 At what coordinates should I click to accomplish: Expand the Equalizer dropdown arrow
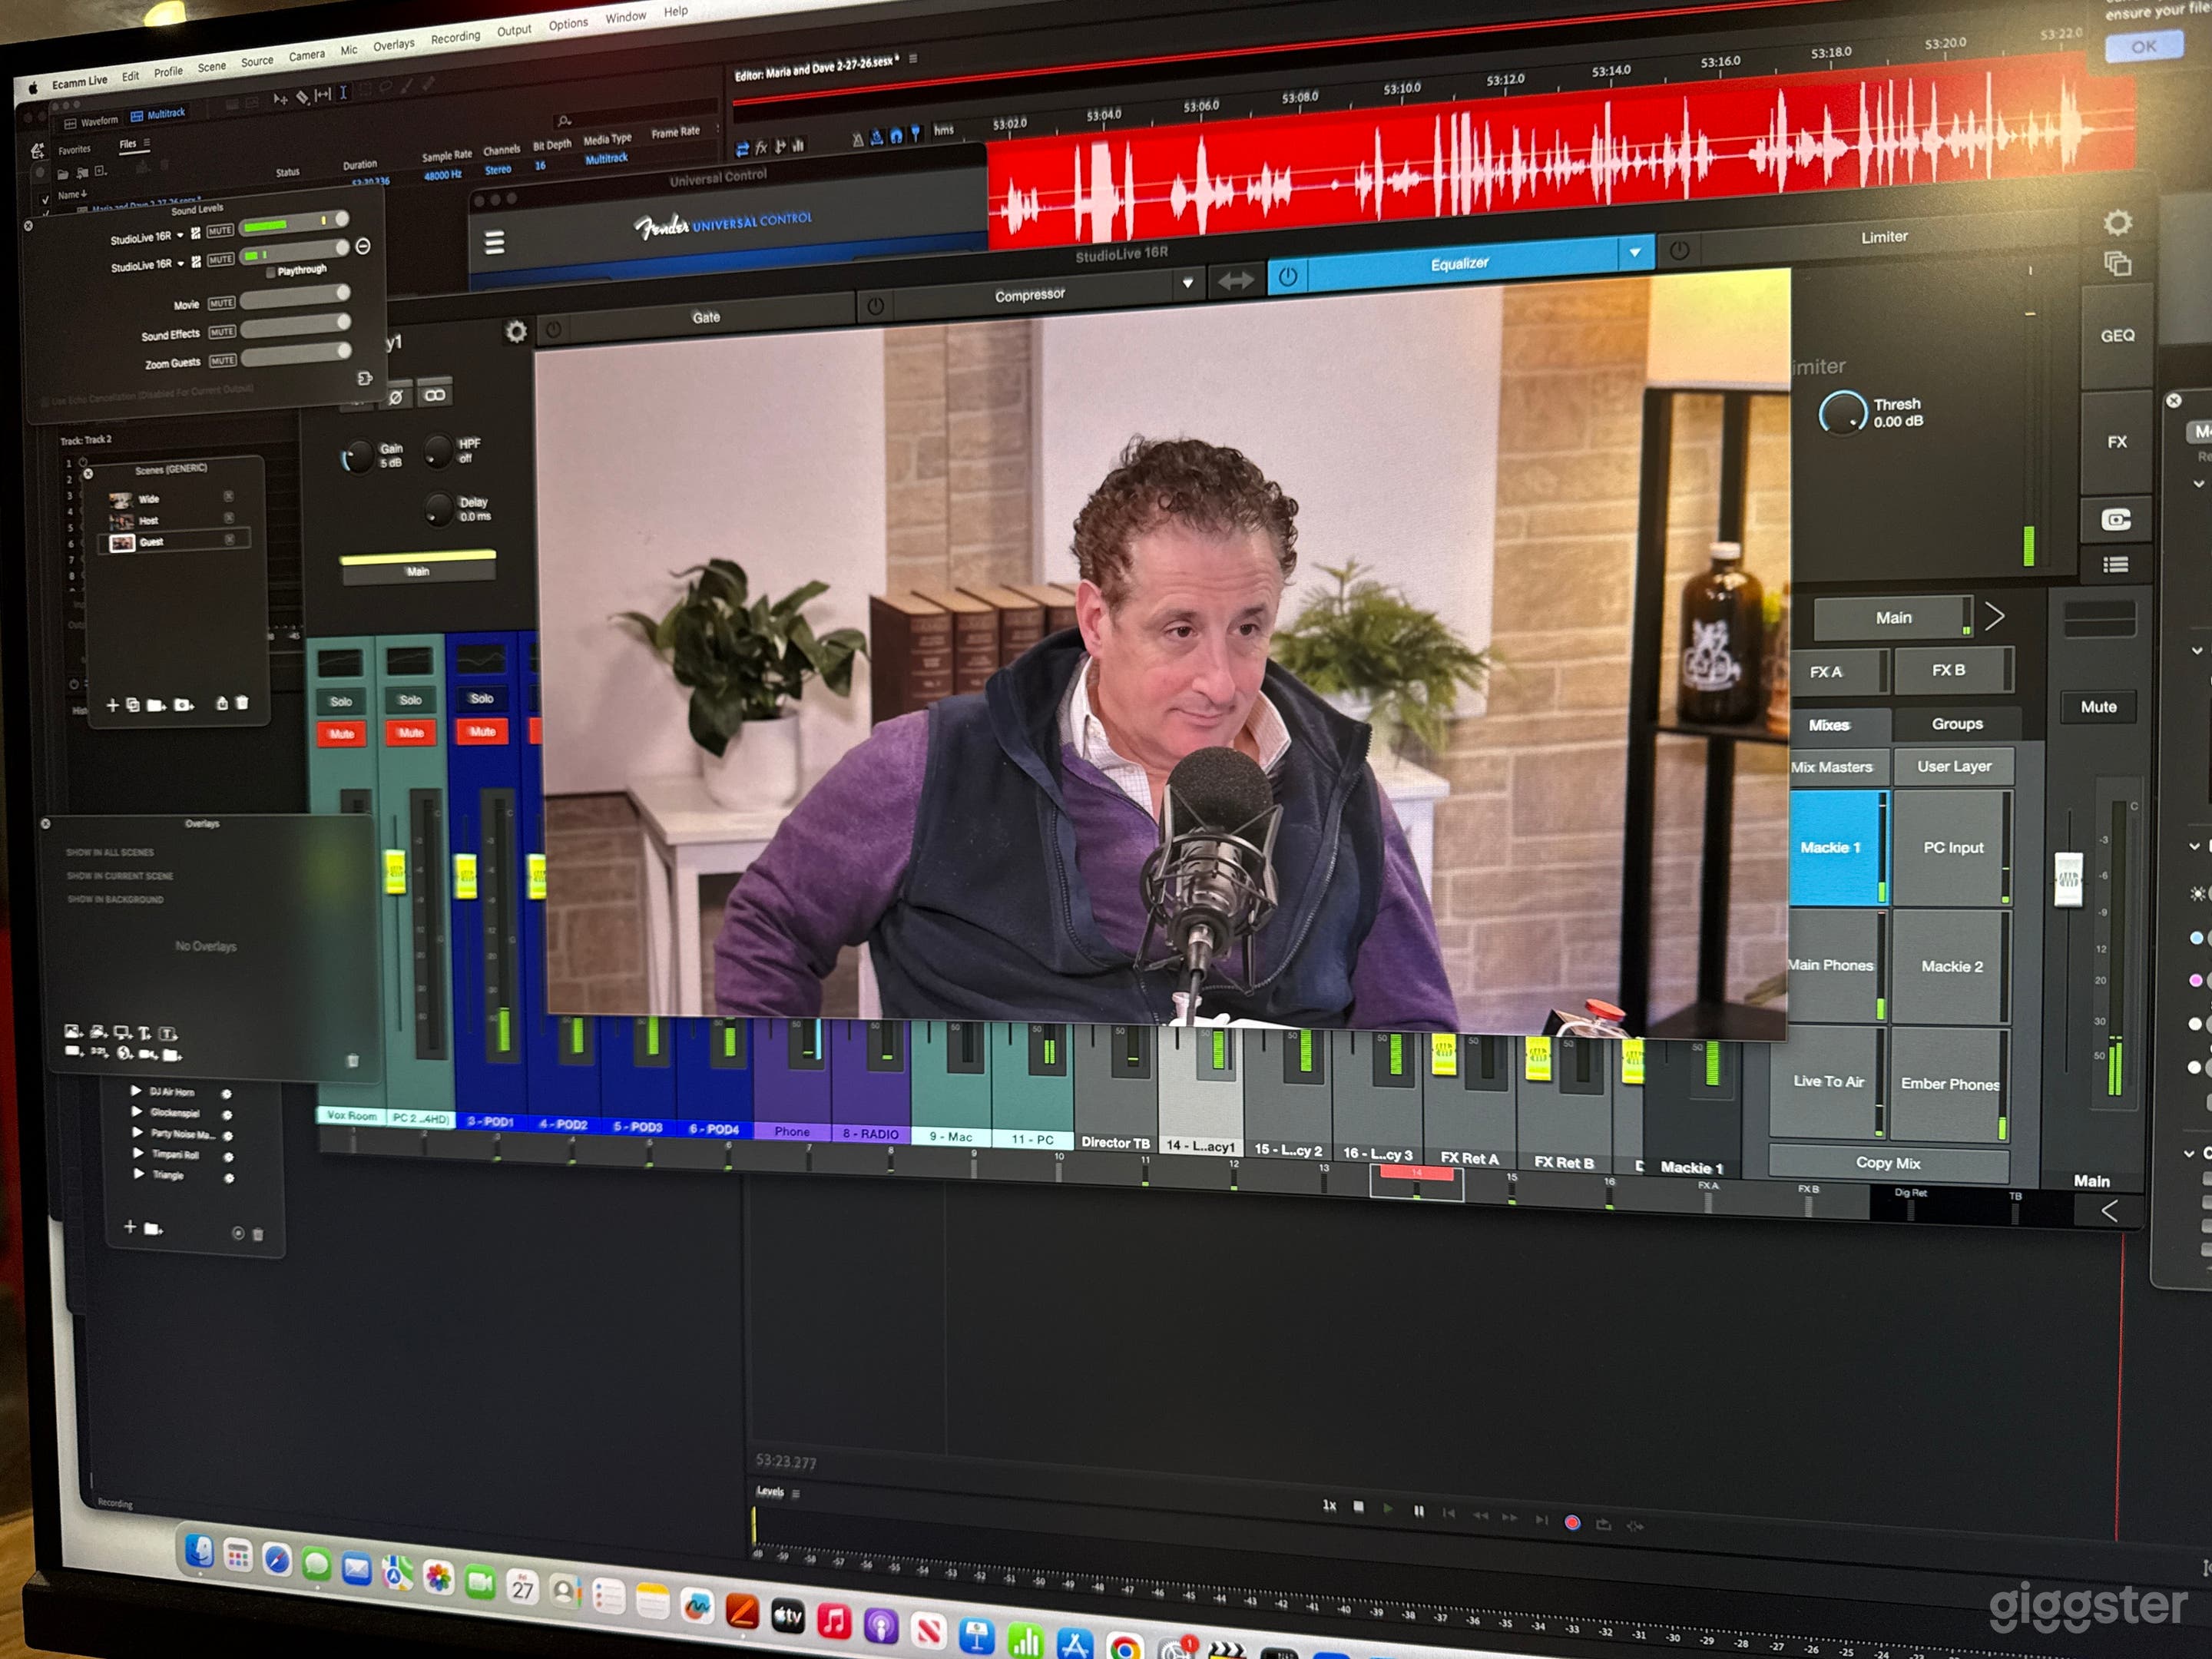tap(1634, 253)
